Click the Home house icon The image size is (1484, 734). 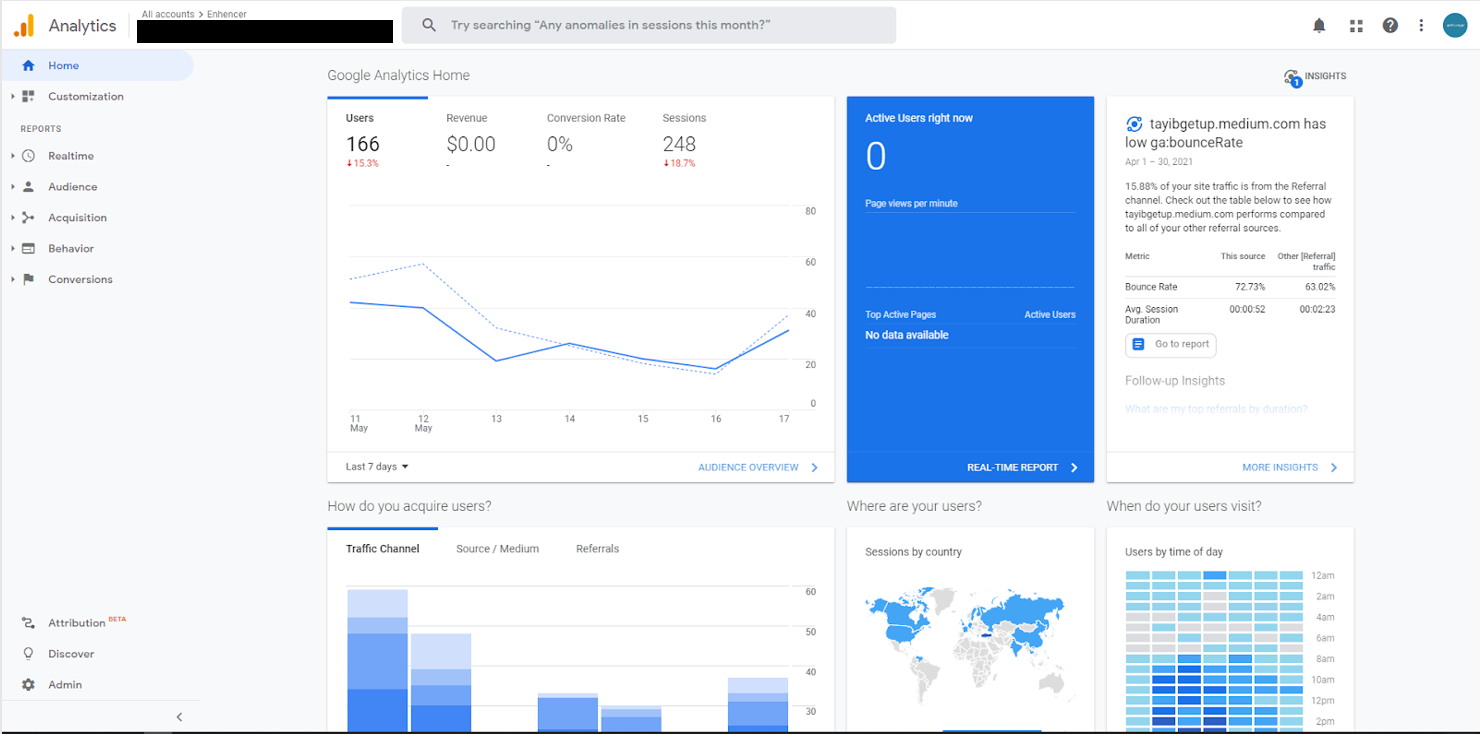coord(28,66)
